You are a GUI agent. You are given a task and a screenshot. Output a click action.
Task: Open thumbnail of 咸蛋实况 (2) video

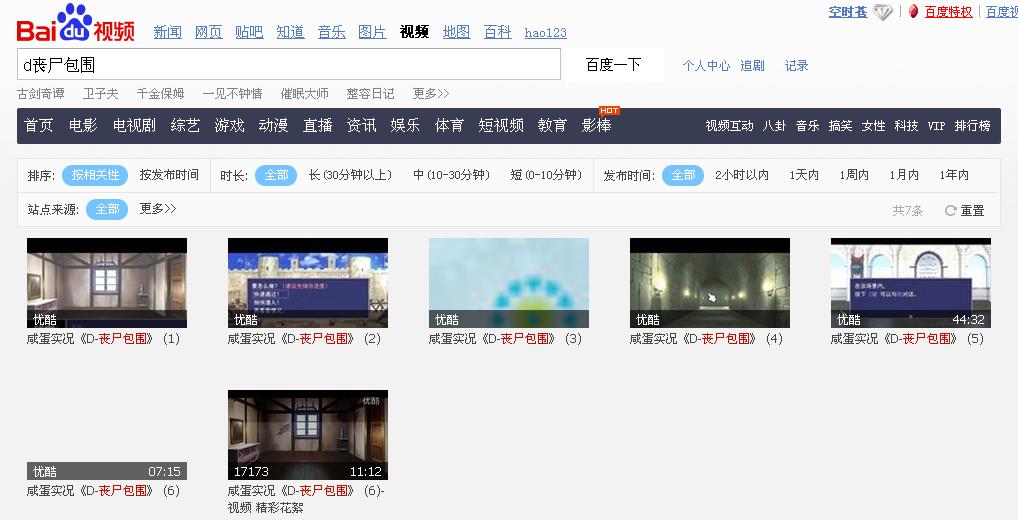(308, 283)
